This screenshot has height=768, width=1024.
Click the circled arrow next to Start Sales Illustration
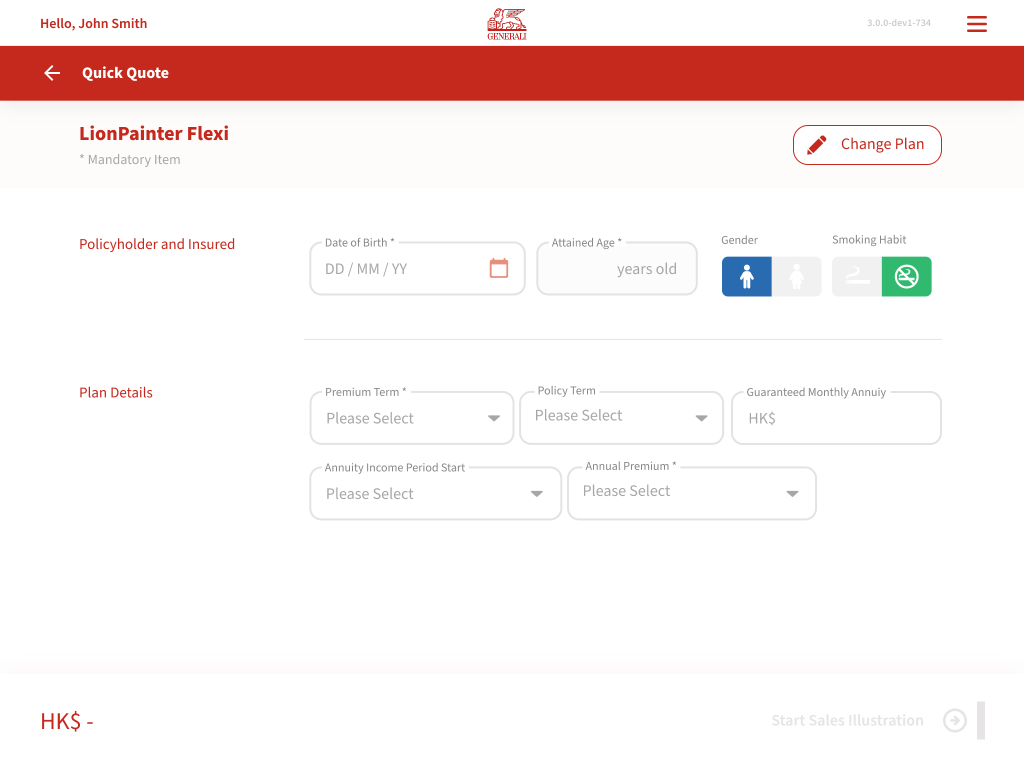click(x=955, y=720)
